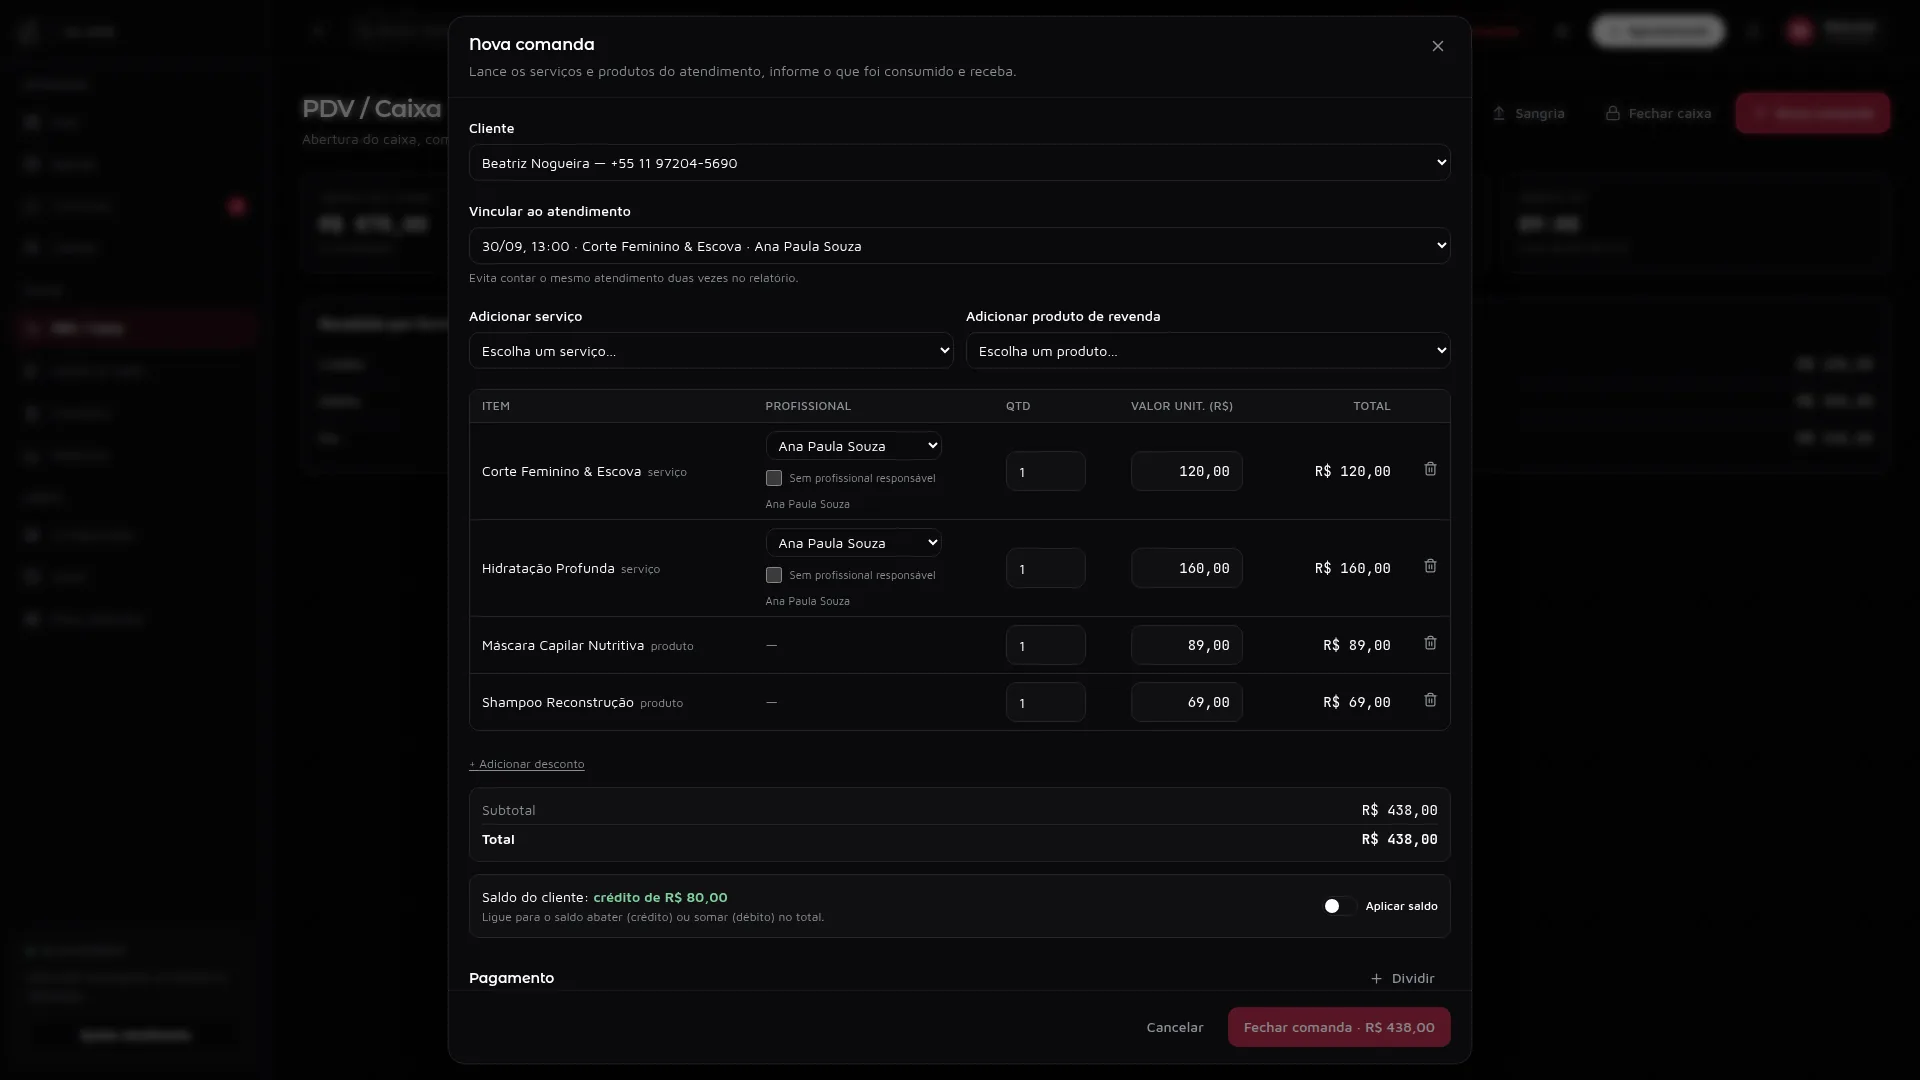
Task: Click quantity field for Corte Feminino & Escova
Action: [x=1045, y=471]
